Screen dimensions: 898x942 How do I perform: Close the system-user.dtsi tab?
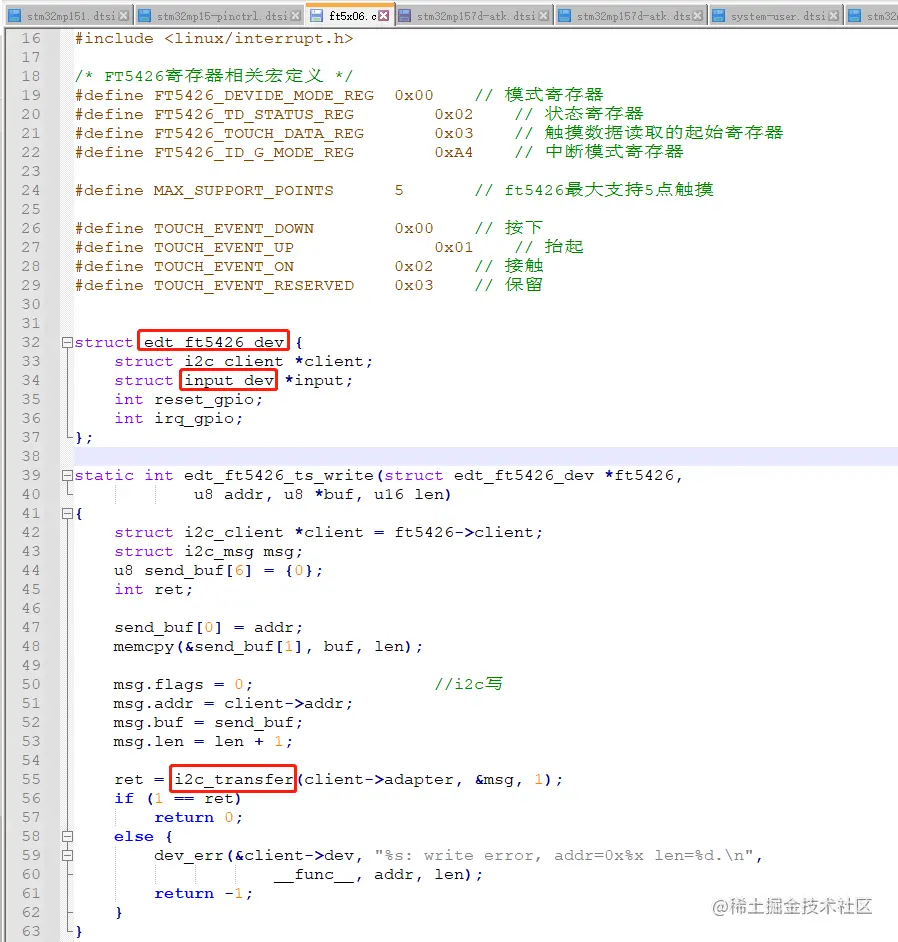[833, 16]
